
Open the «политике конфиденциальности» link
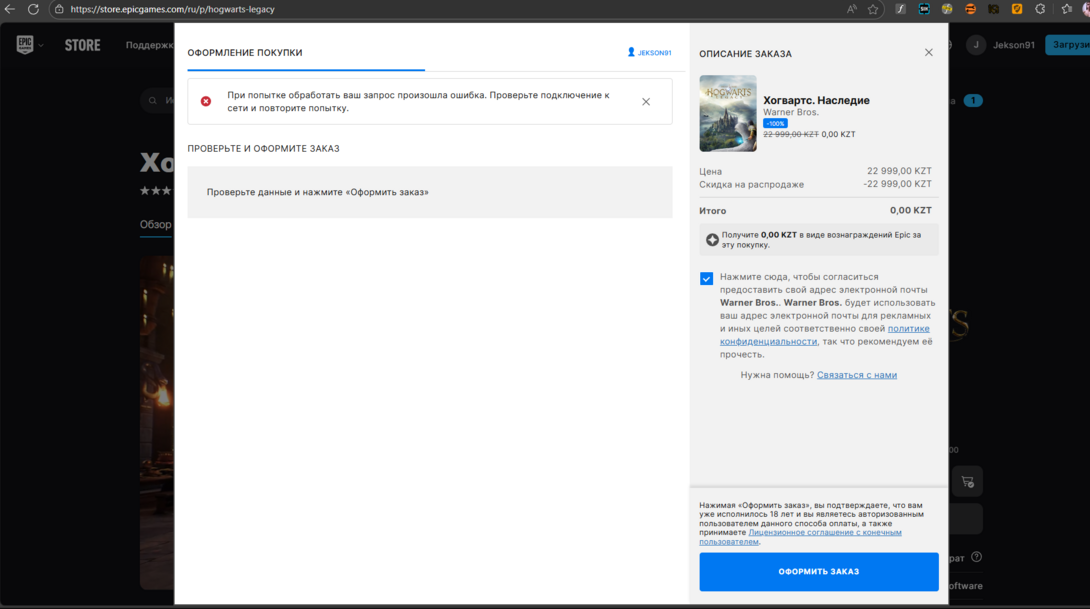[x=908, y=329]
